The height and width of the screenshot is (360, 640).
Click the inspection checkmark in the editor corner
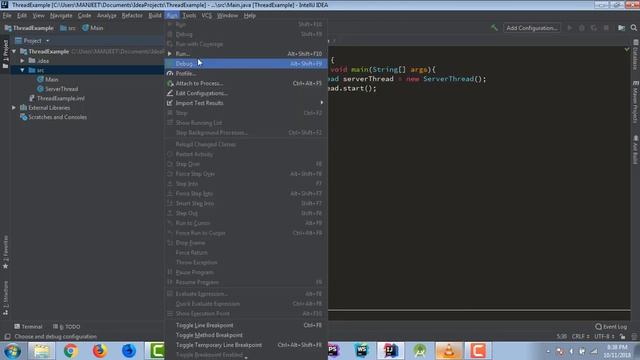pyautogui.click(x=627, y=49)
